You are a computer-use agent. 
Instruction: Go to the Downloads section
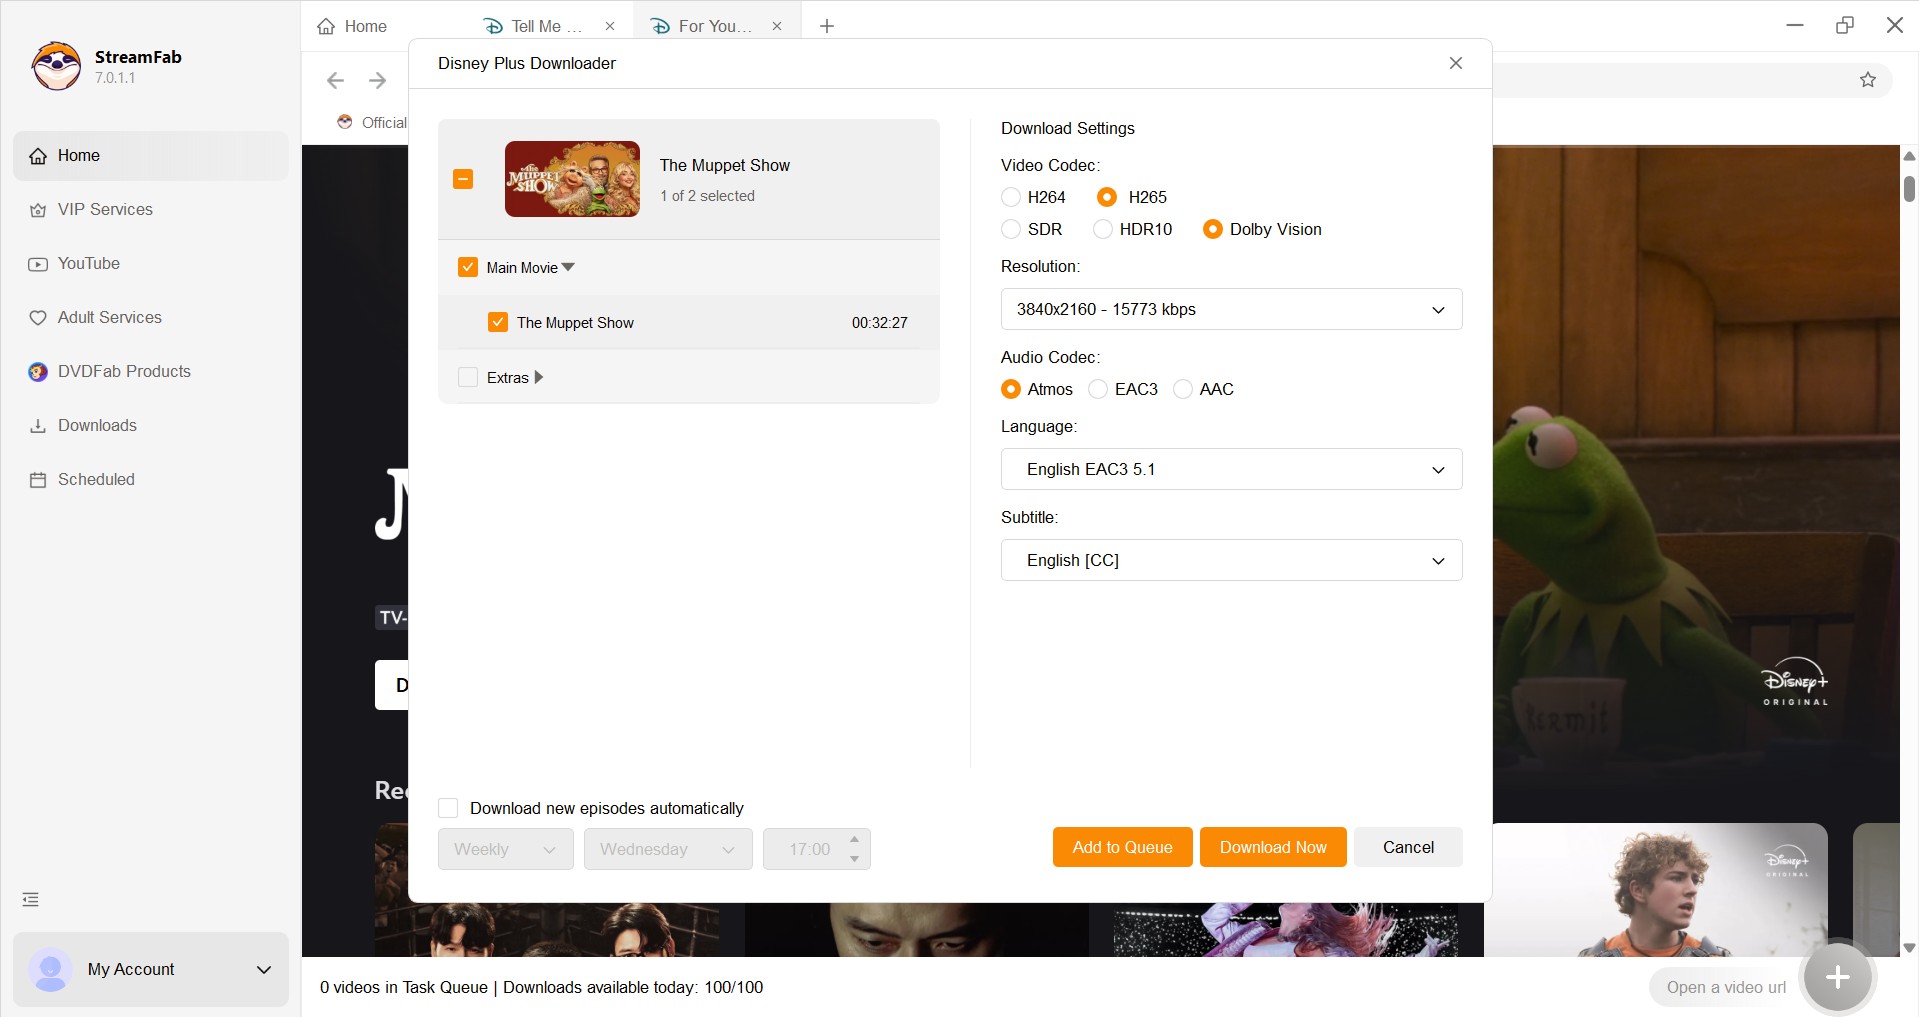(96, 425)
